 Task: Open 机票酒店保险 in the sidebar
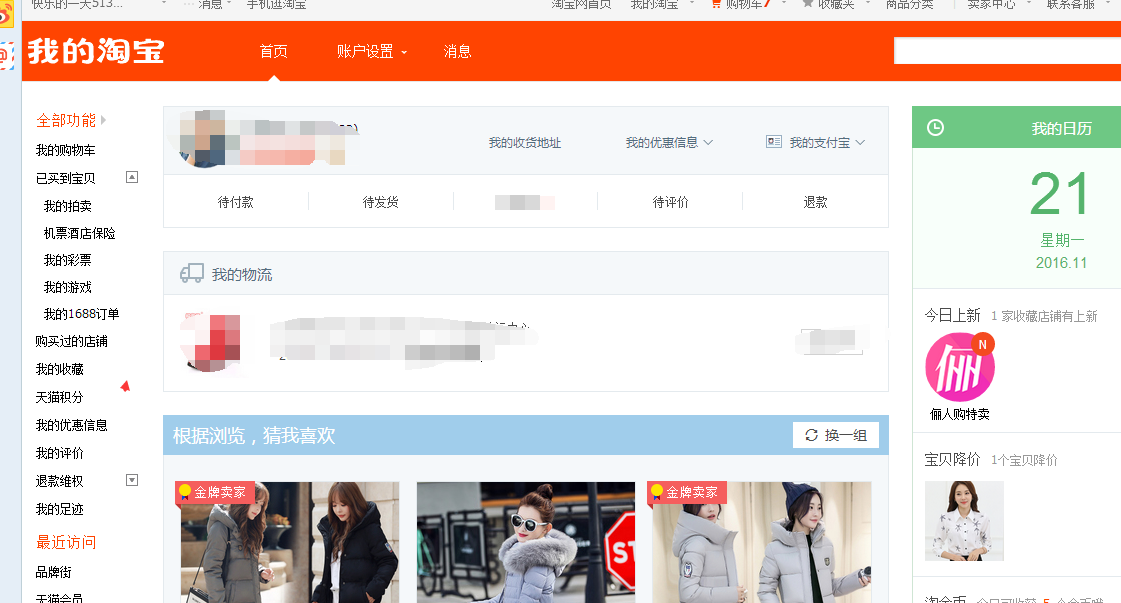pyautogui.click(x=79, y=233)
